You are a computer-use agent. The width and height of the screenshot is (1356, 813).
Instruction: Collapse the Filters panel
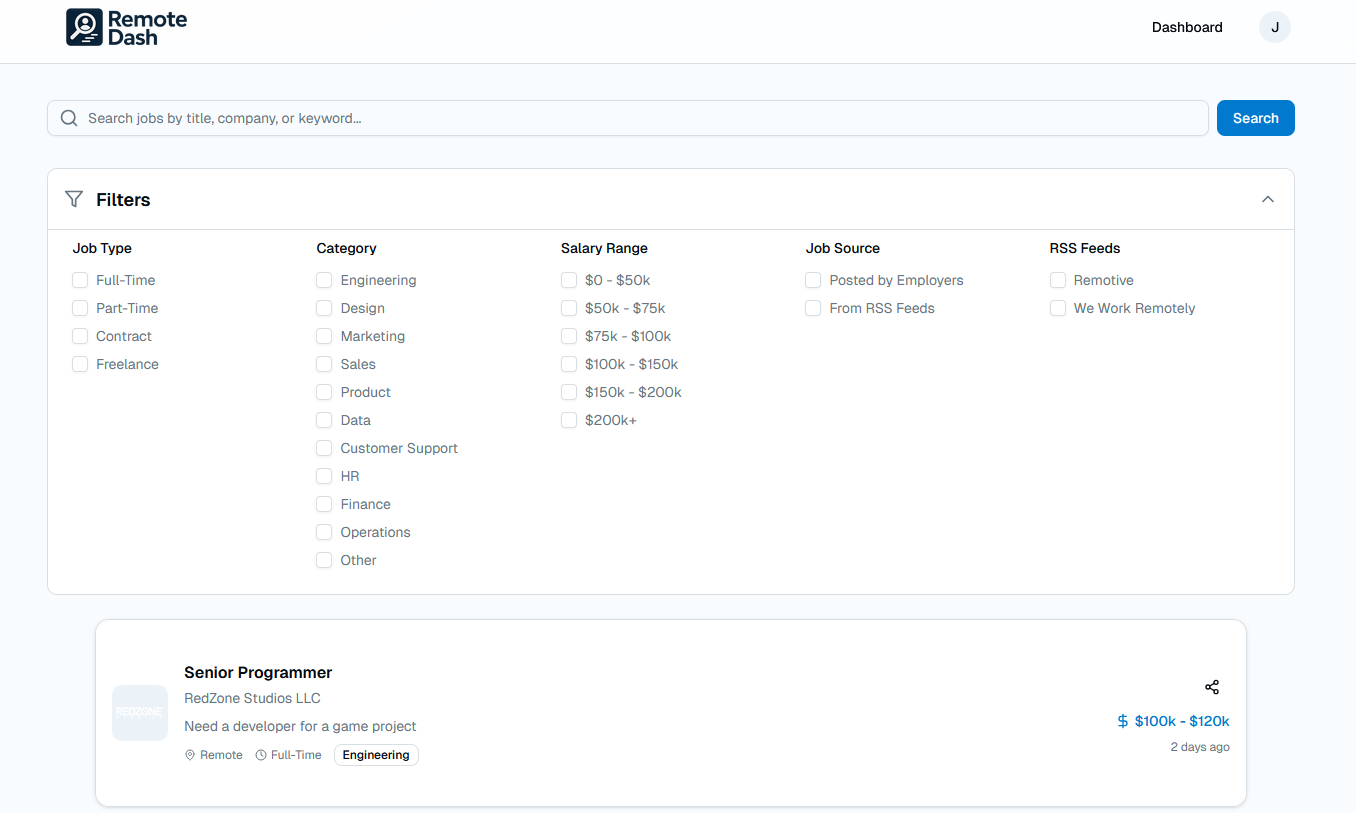[1268, 199]
